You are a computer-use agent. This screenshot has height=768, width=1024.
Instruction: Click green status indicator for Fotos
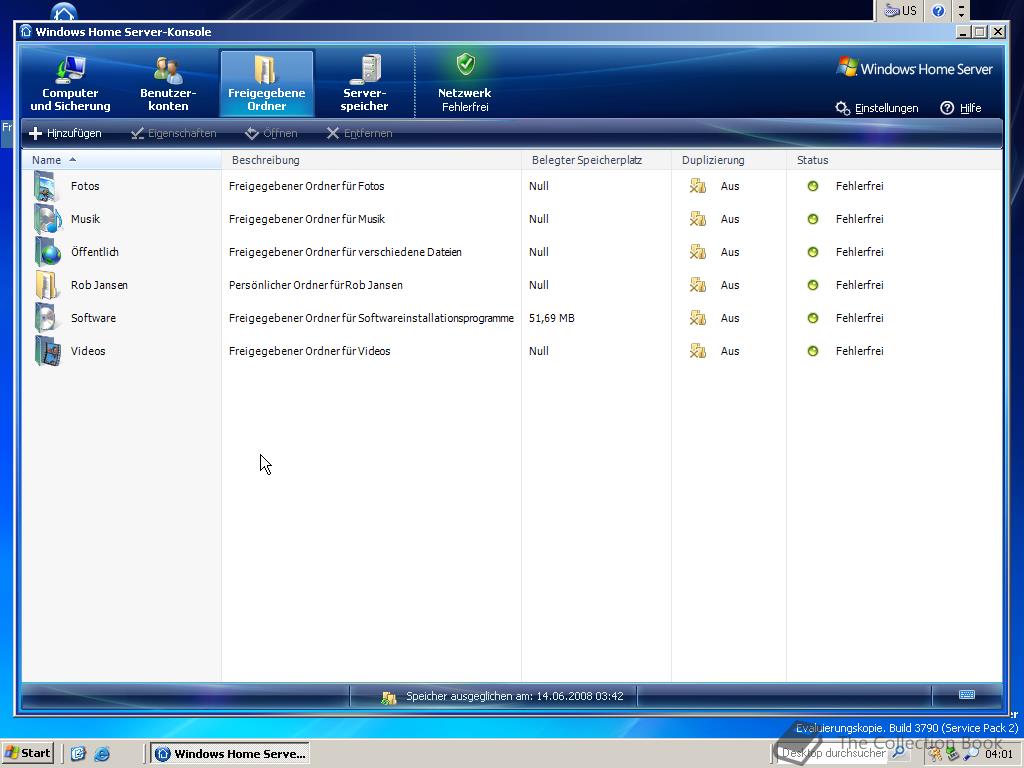(812, 186)
